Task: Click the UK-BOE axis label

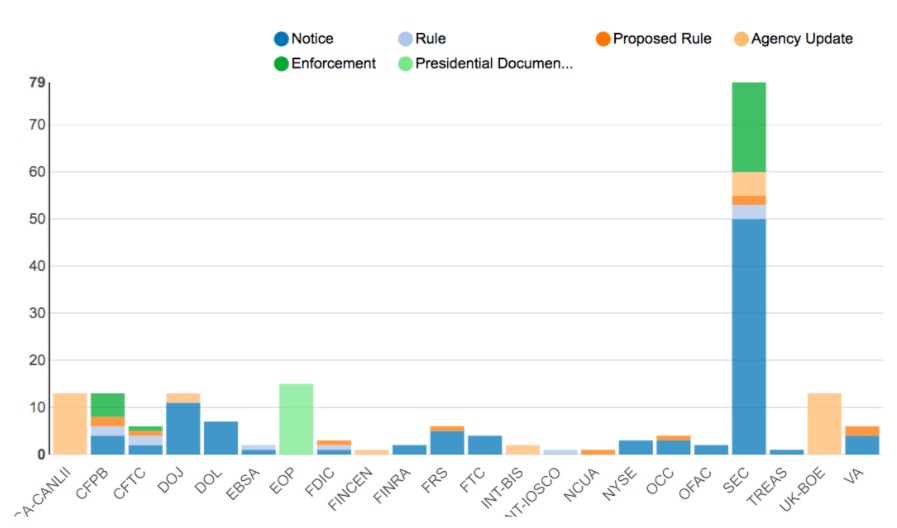Action: (803, 490)
